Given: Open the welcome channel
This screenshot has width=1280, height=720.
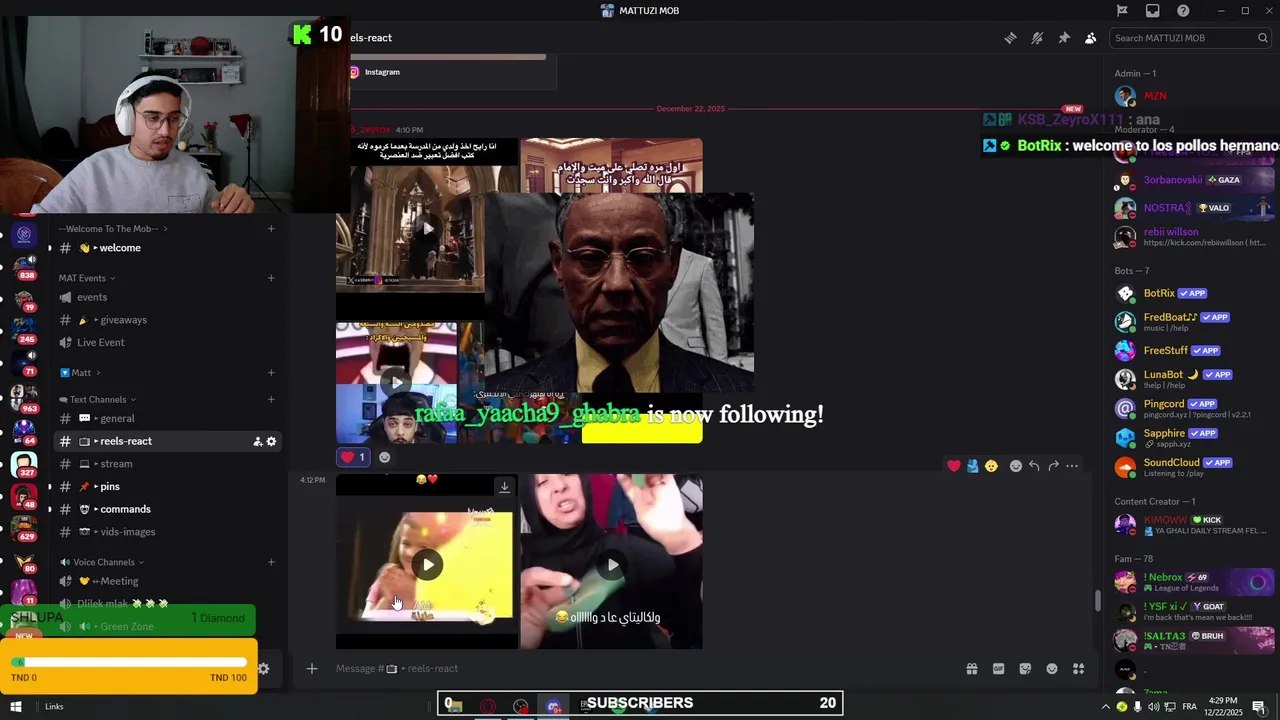Looking at the screenshot, I should (x=167, y=248).
